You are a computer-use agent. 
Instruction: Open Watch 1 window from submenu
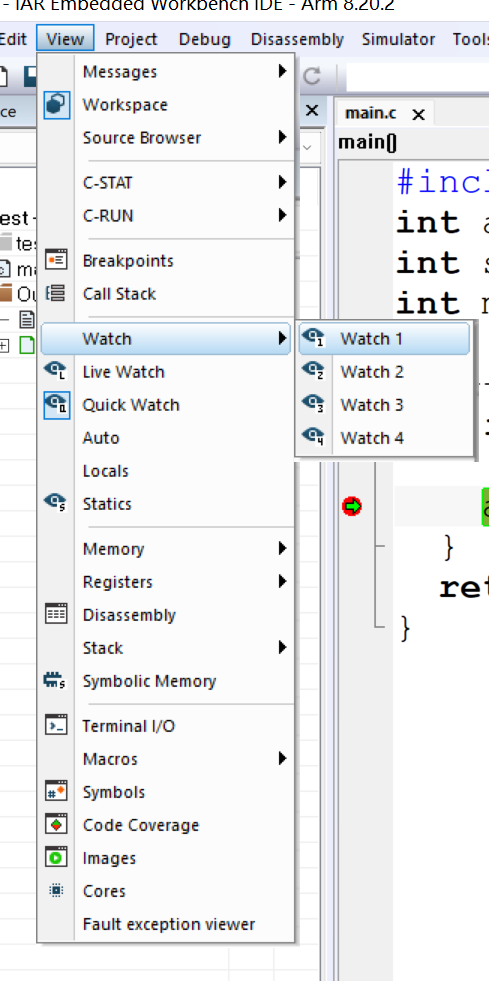[383, 338]
